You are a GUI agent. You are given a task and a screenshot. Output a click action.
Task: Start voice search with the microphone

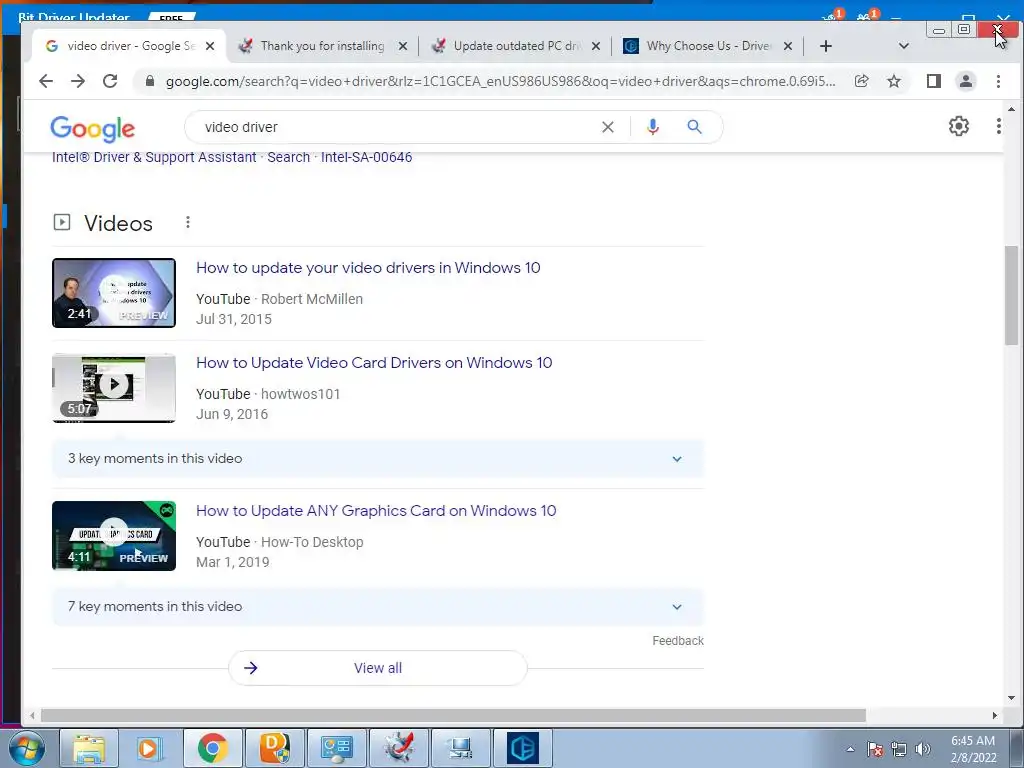[652, 127]
